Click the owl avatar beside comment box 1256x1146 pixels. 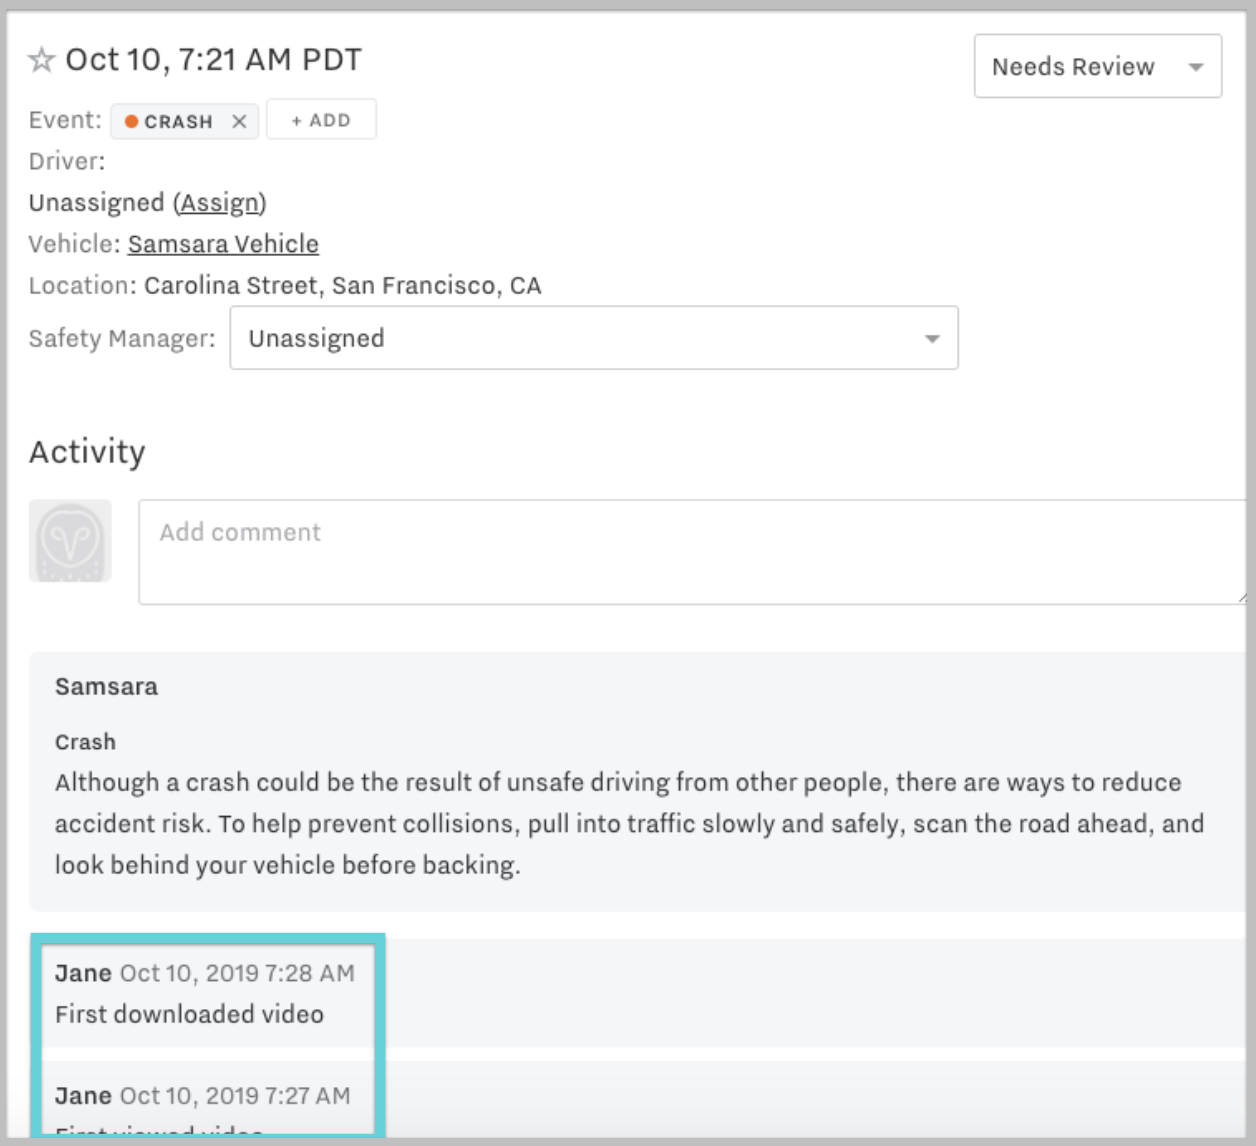pos(70,541)
